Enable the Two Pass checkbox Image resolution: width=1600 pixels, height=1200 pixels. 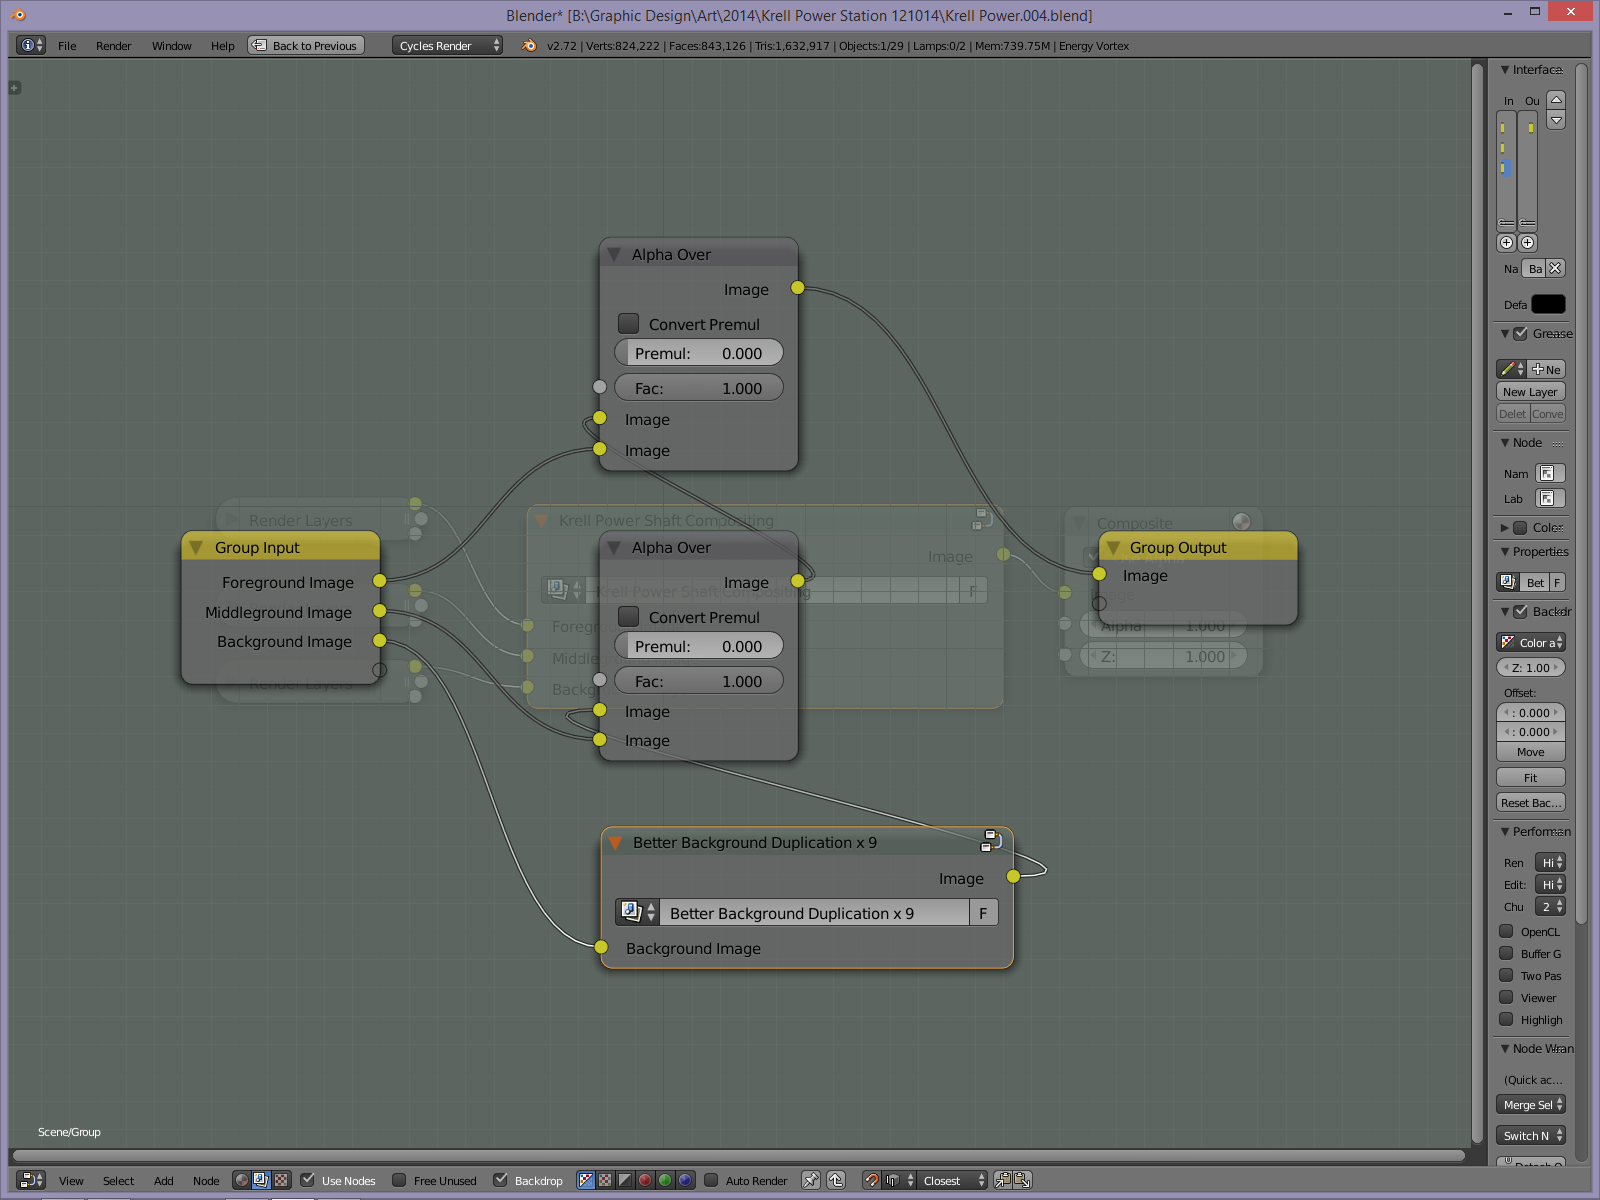[x=1506, y=975]
